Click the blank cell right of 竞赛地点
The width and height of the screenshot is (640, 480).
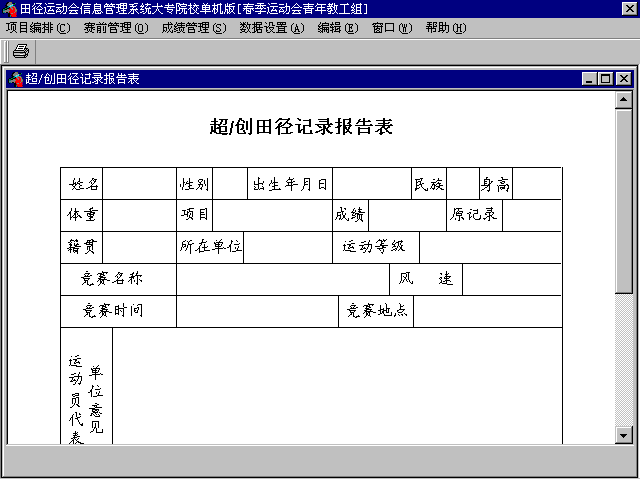coord(488,311)
